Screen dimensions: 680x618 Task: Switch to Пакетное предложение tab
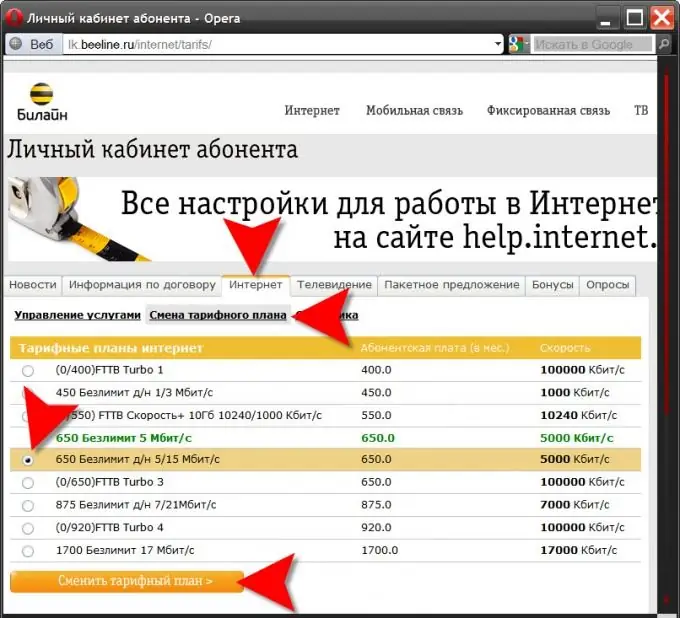(451, 285)
